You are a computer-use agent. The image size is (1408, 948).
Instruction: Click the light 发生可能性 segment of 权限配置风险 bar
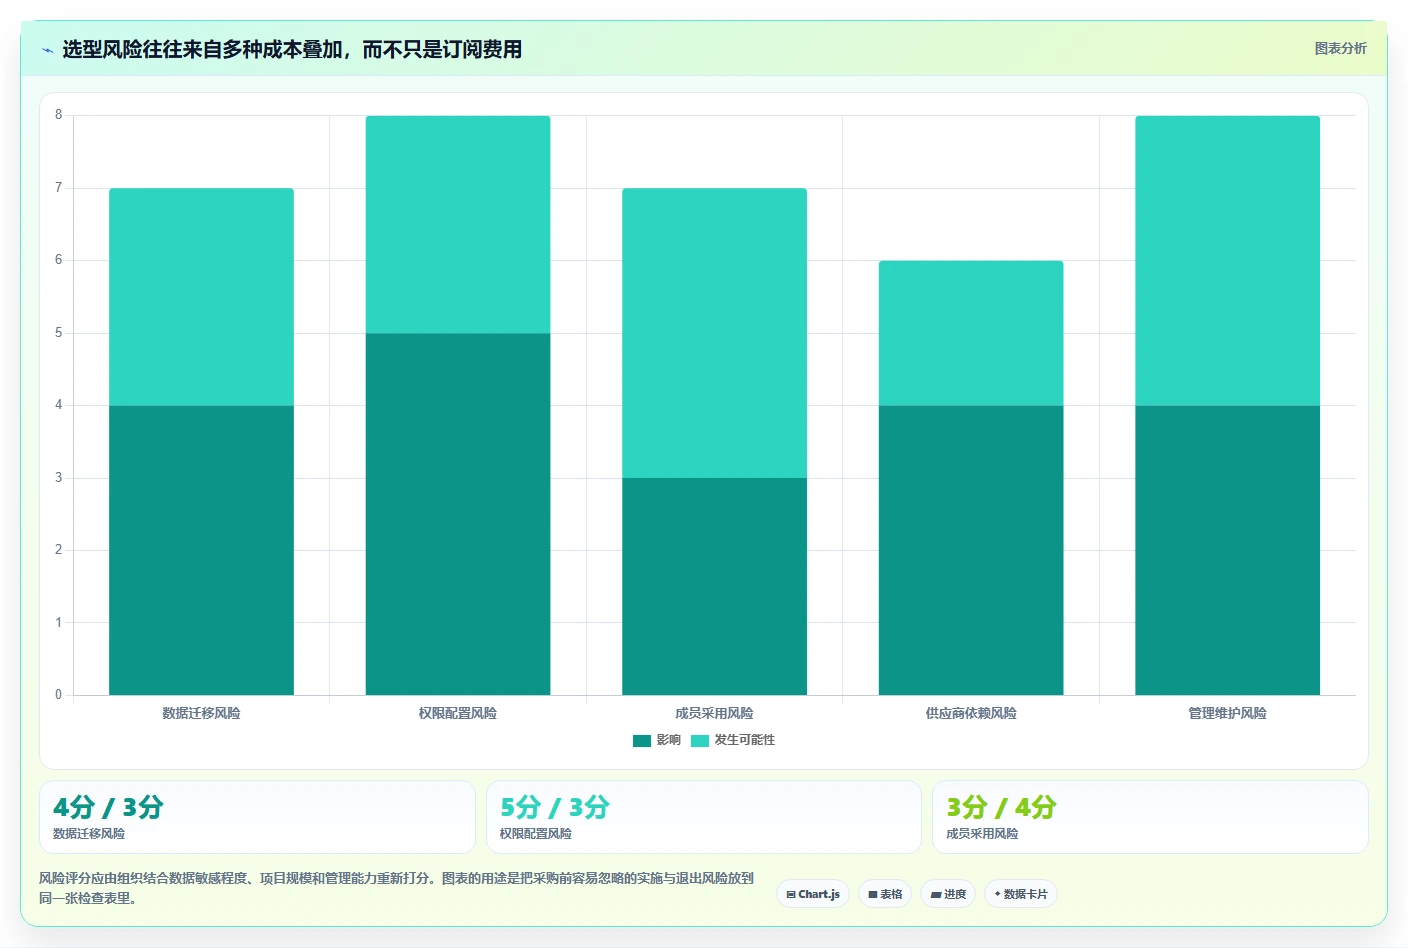click(458, 224)
